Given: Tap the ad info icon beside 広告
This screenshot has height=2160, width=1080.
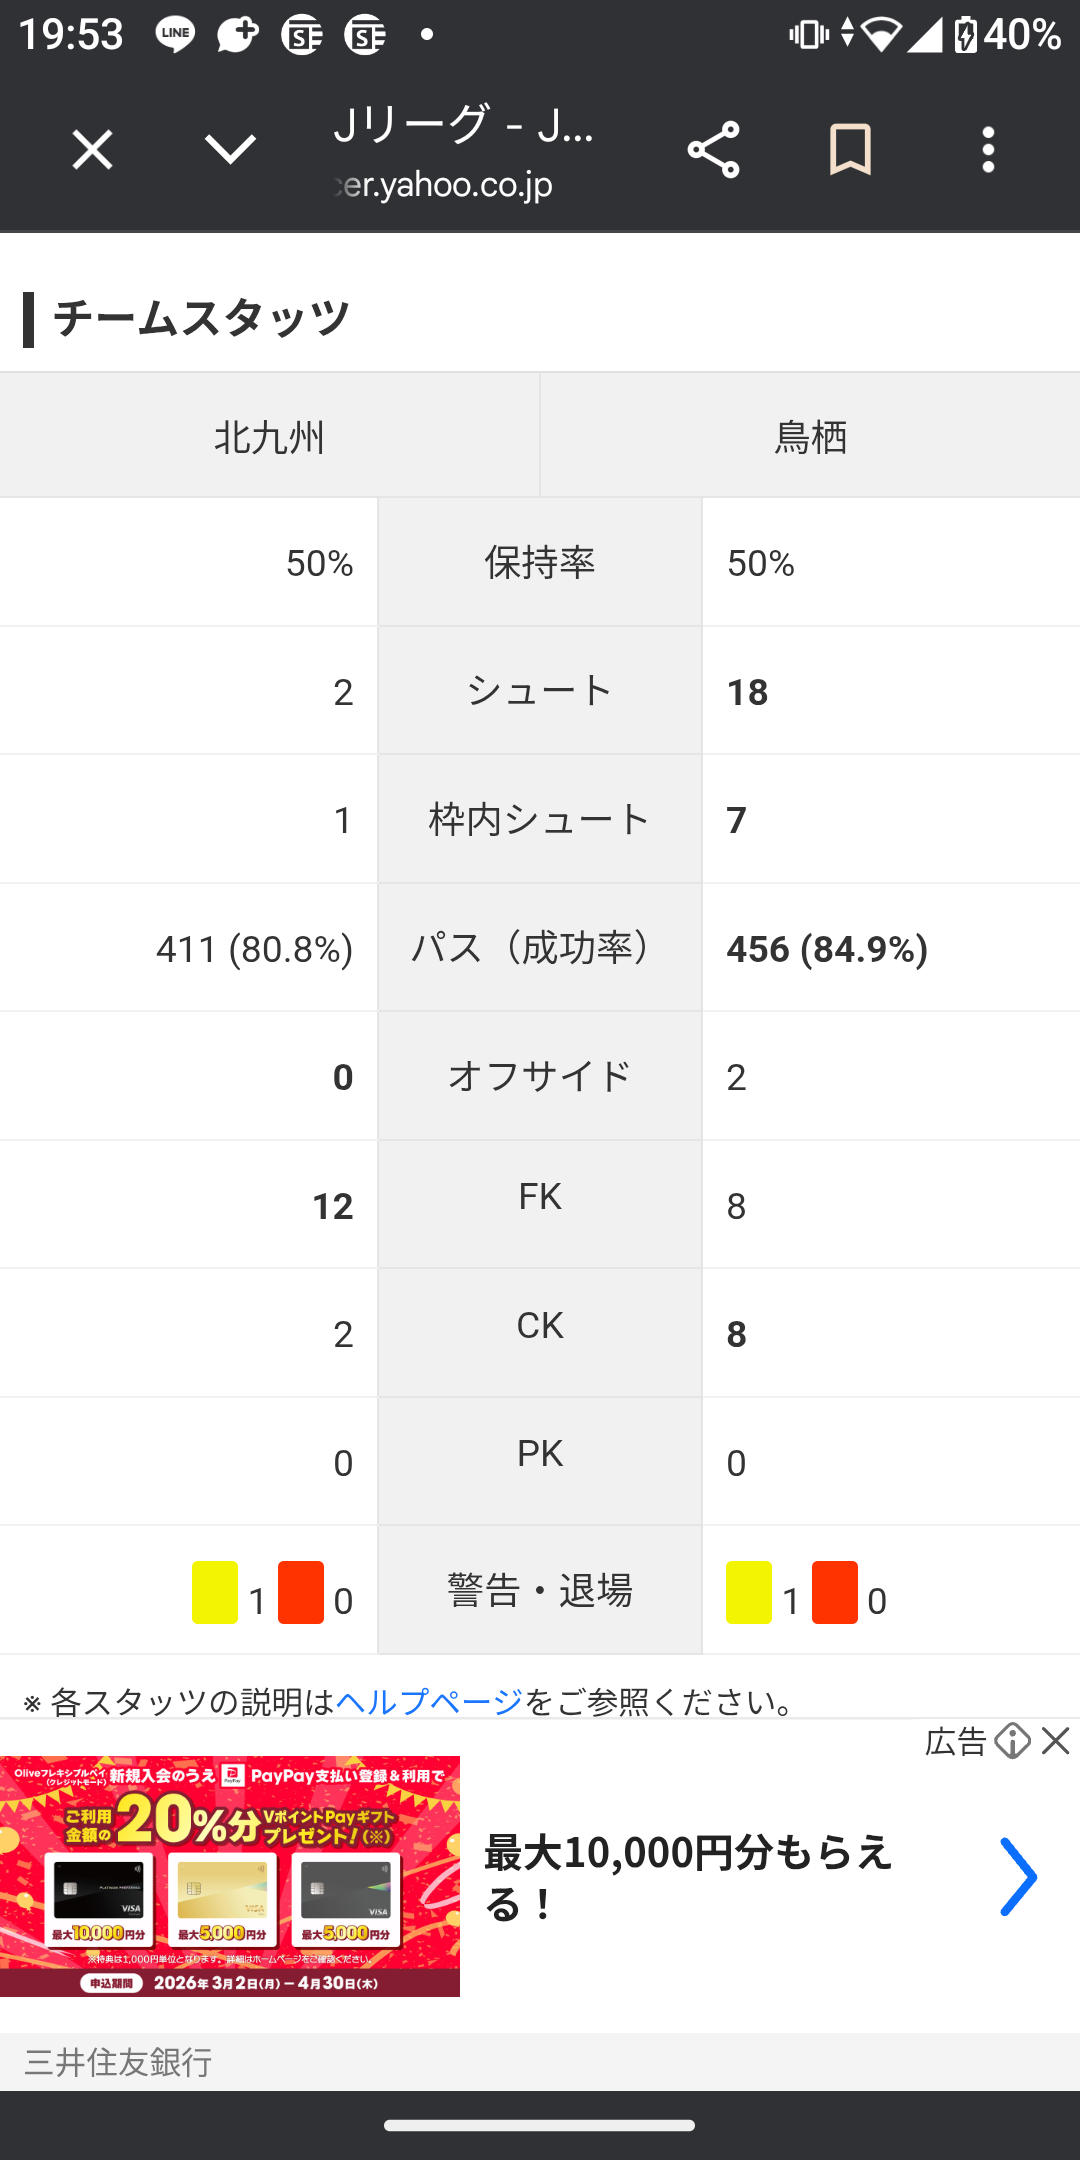Looking at the screenshot, I should click(x=1013, y=1742).
